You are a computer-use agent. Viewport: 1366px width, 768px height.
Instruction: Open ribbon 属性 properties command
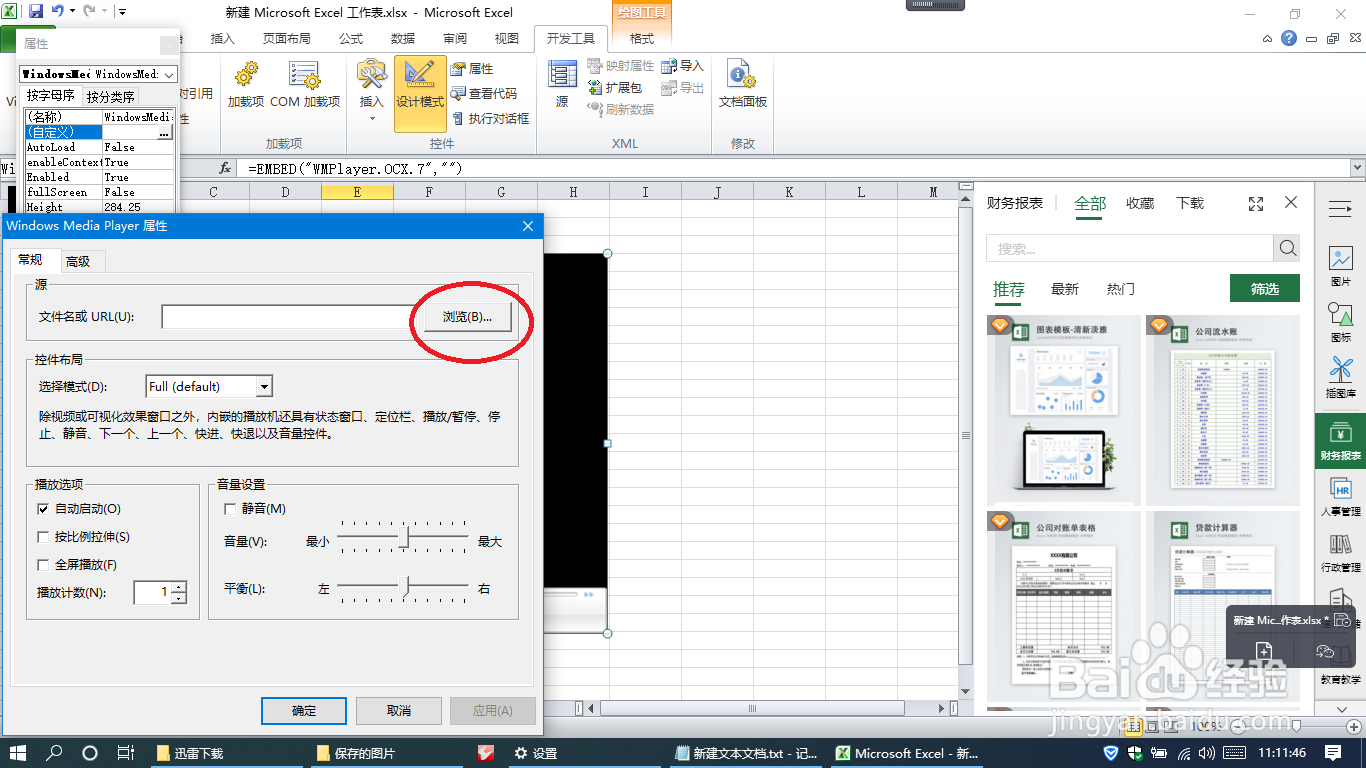[x=472, y=69]
